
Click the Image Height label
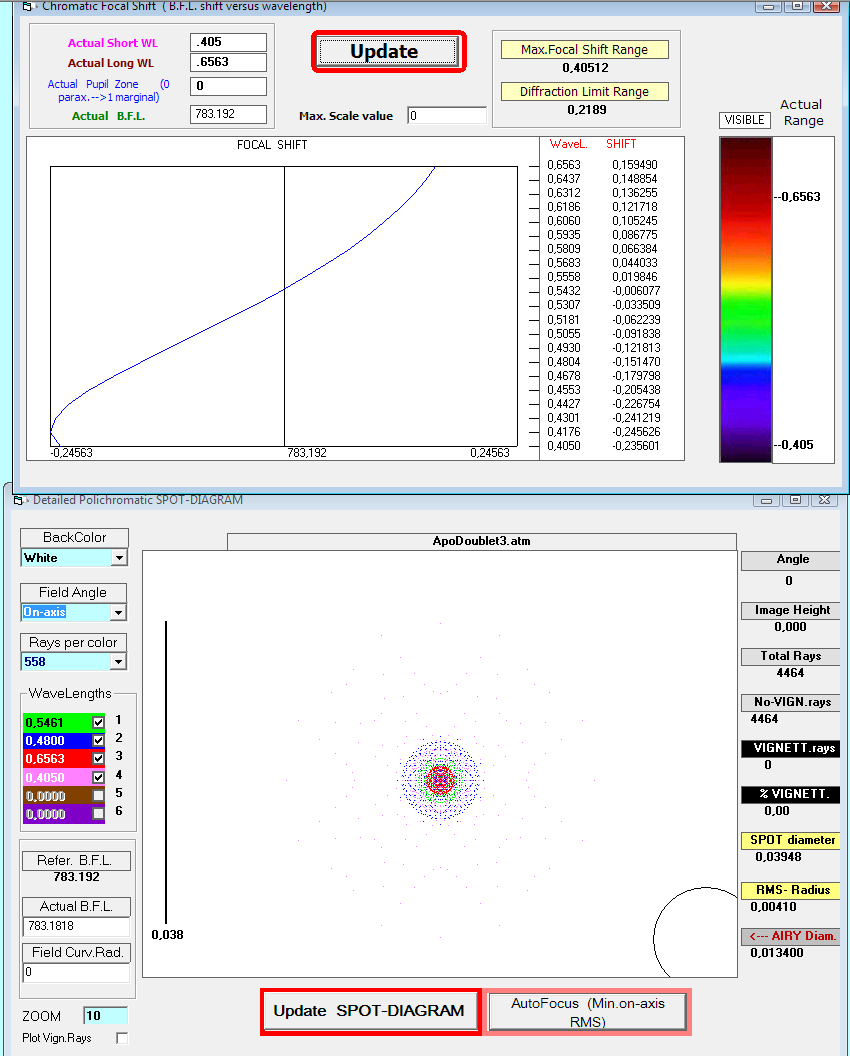[x=791, y=610]
